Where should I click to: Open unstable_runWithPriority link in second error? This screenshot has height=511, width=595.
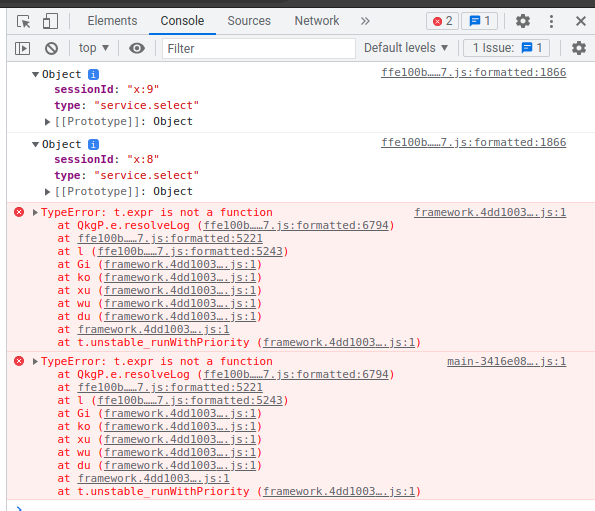(x=339, y=492)
